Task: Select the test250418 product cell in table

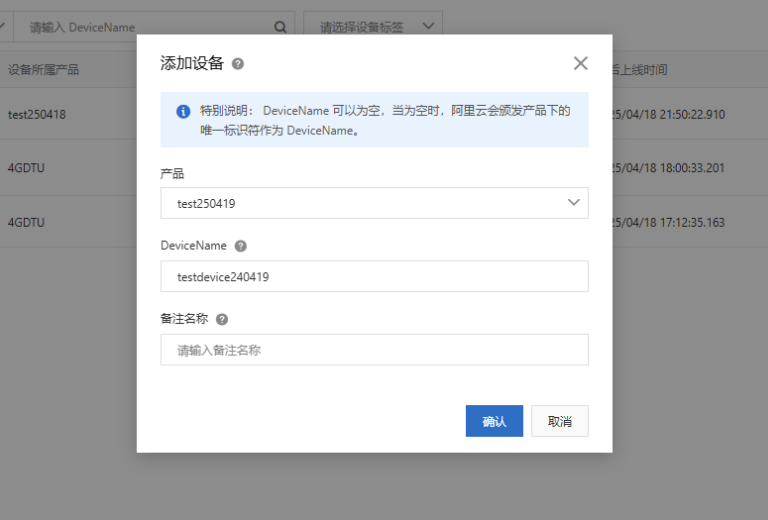Action: 37,115
